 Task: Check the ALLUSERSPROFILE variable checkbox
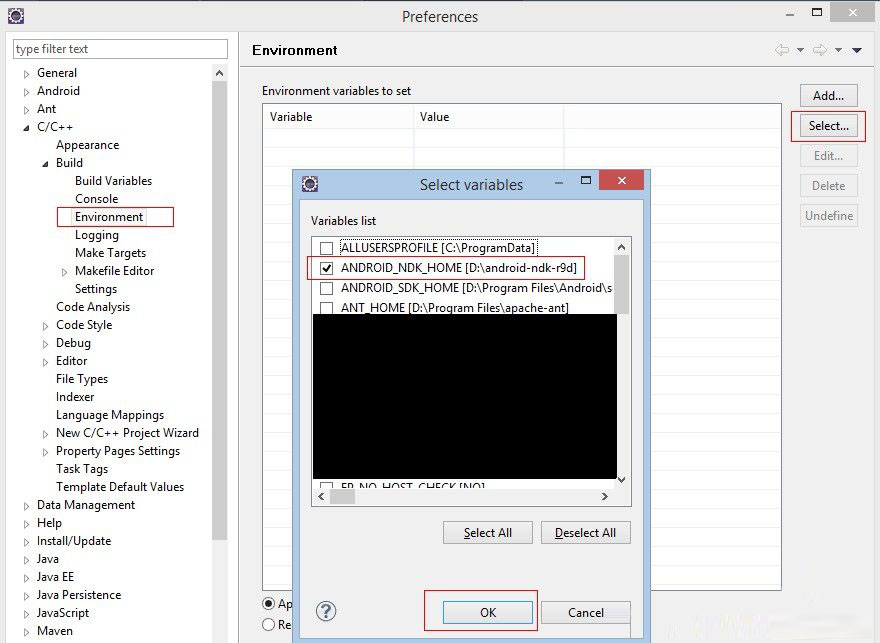(x=326, y=248)
